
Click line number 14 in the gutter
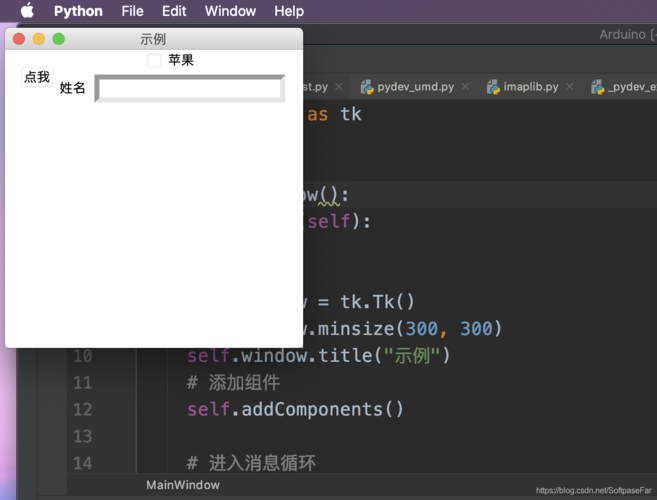click(x=83, y=463)
